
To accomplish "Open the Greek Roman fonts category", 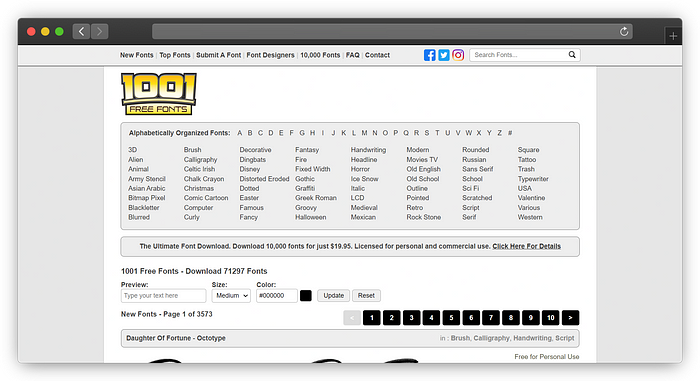I will 316,197.
